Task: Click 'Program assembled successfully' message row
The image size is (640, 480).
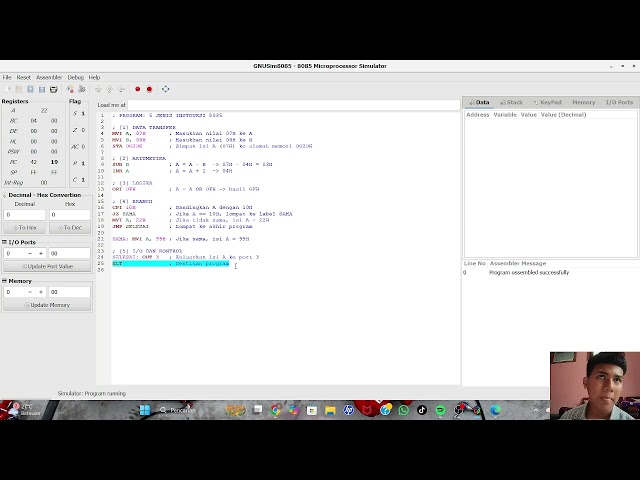Action: pos(529,272)
